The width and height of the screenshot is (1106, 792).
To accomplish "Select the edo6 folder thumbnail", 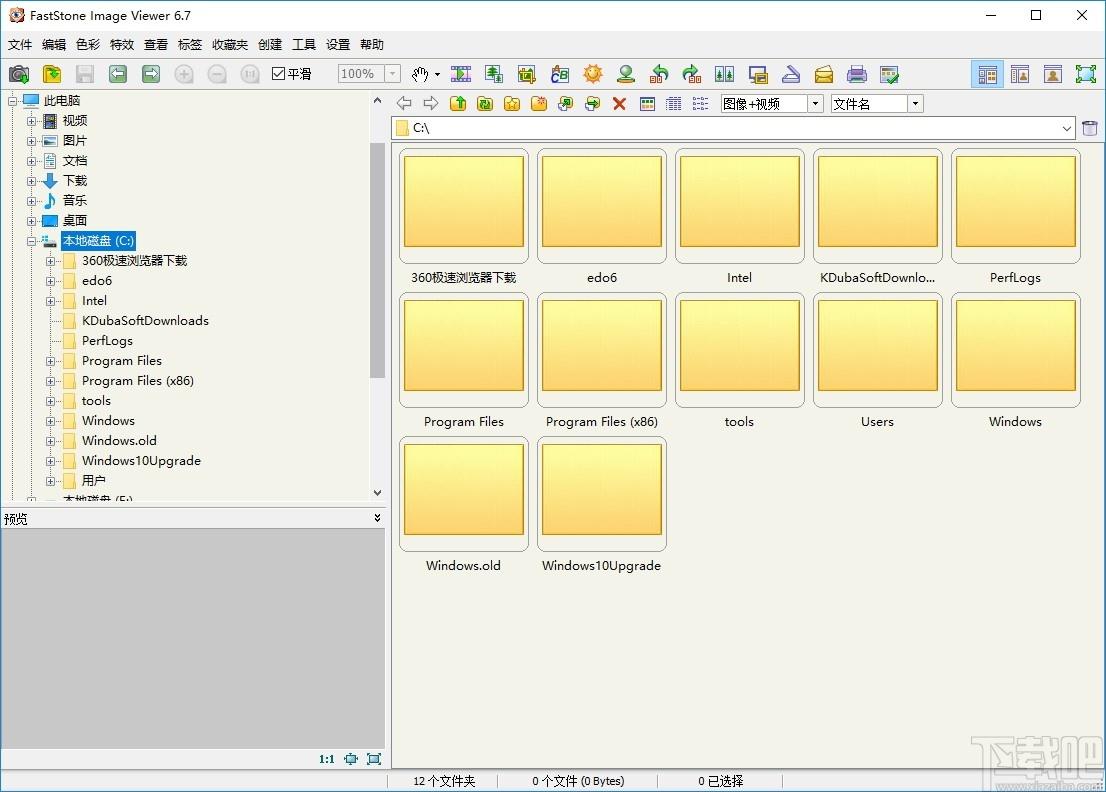I will point(602,207).
